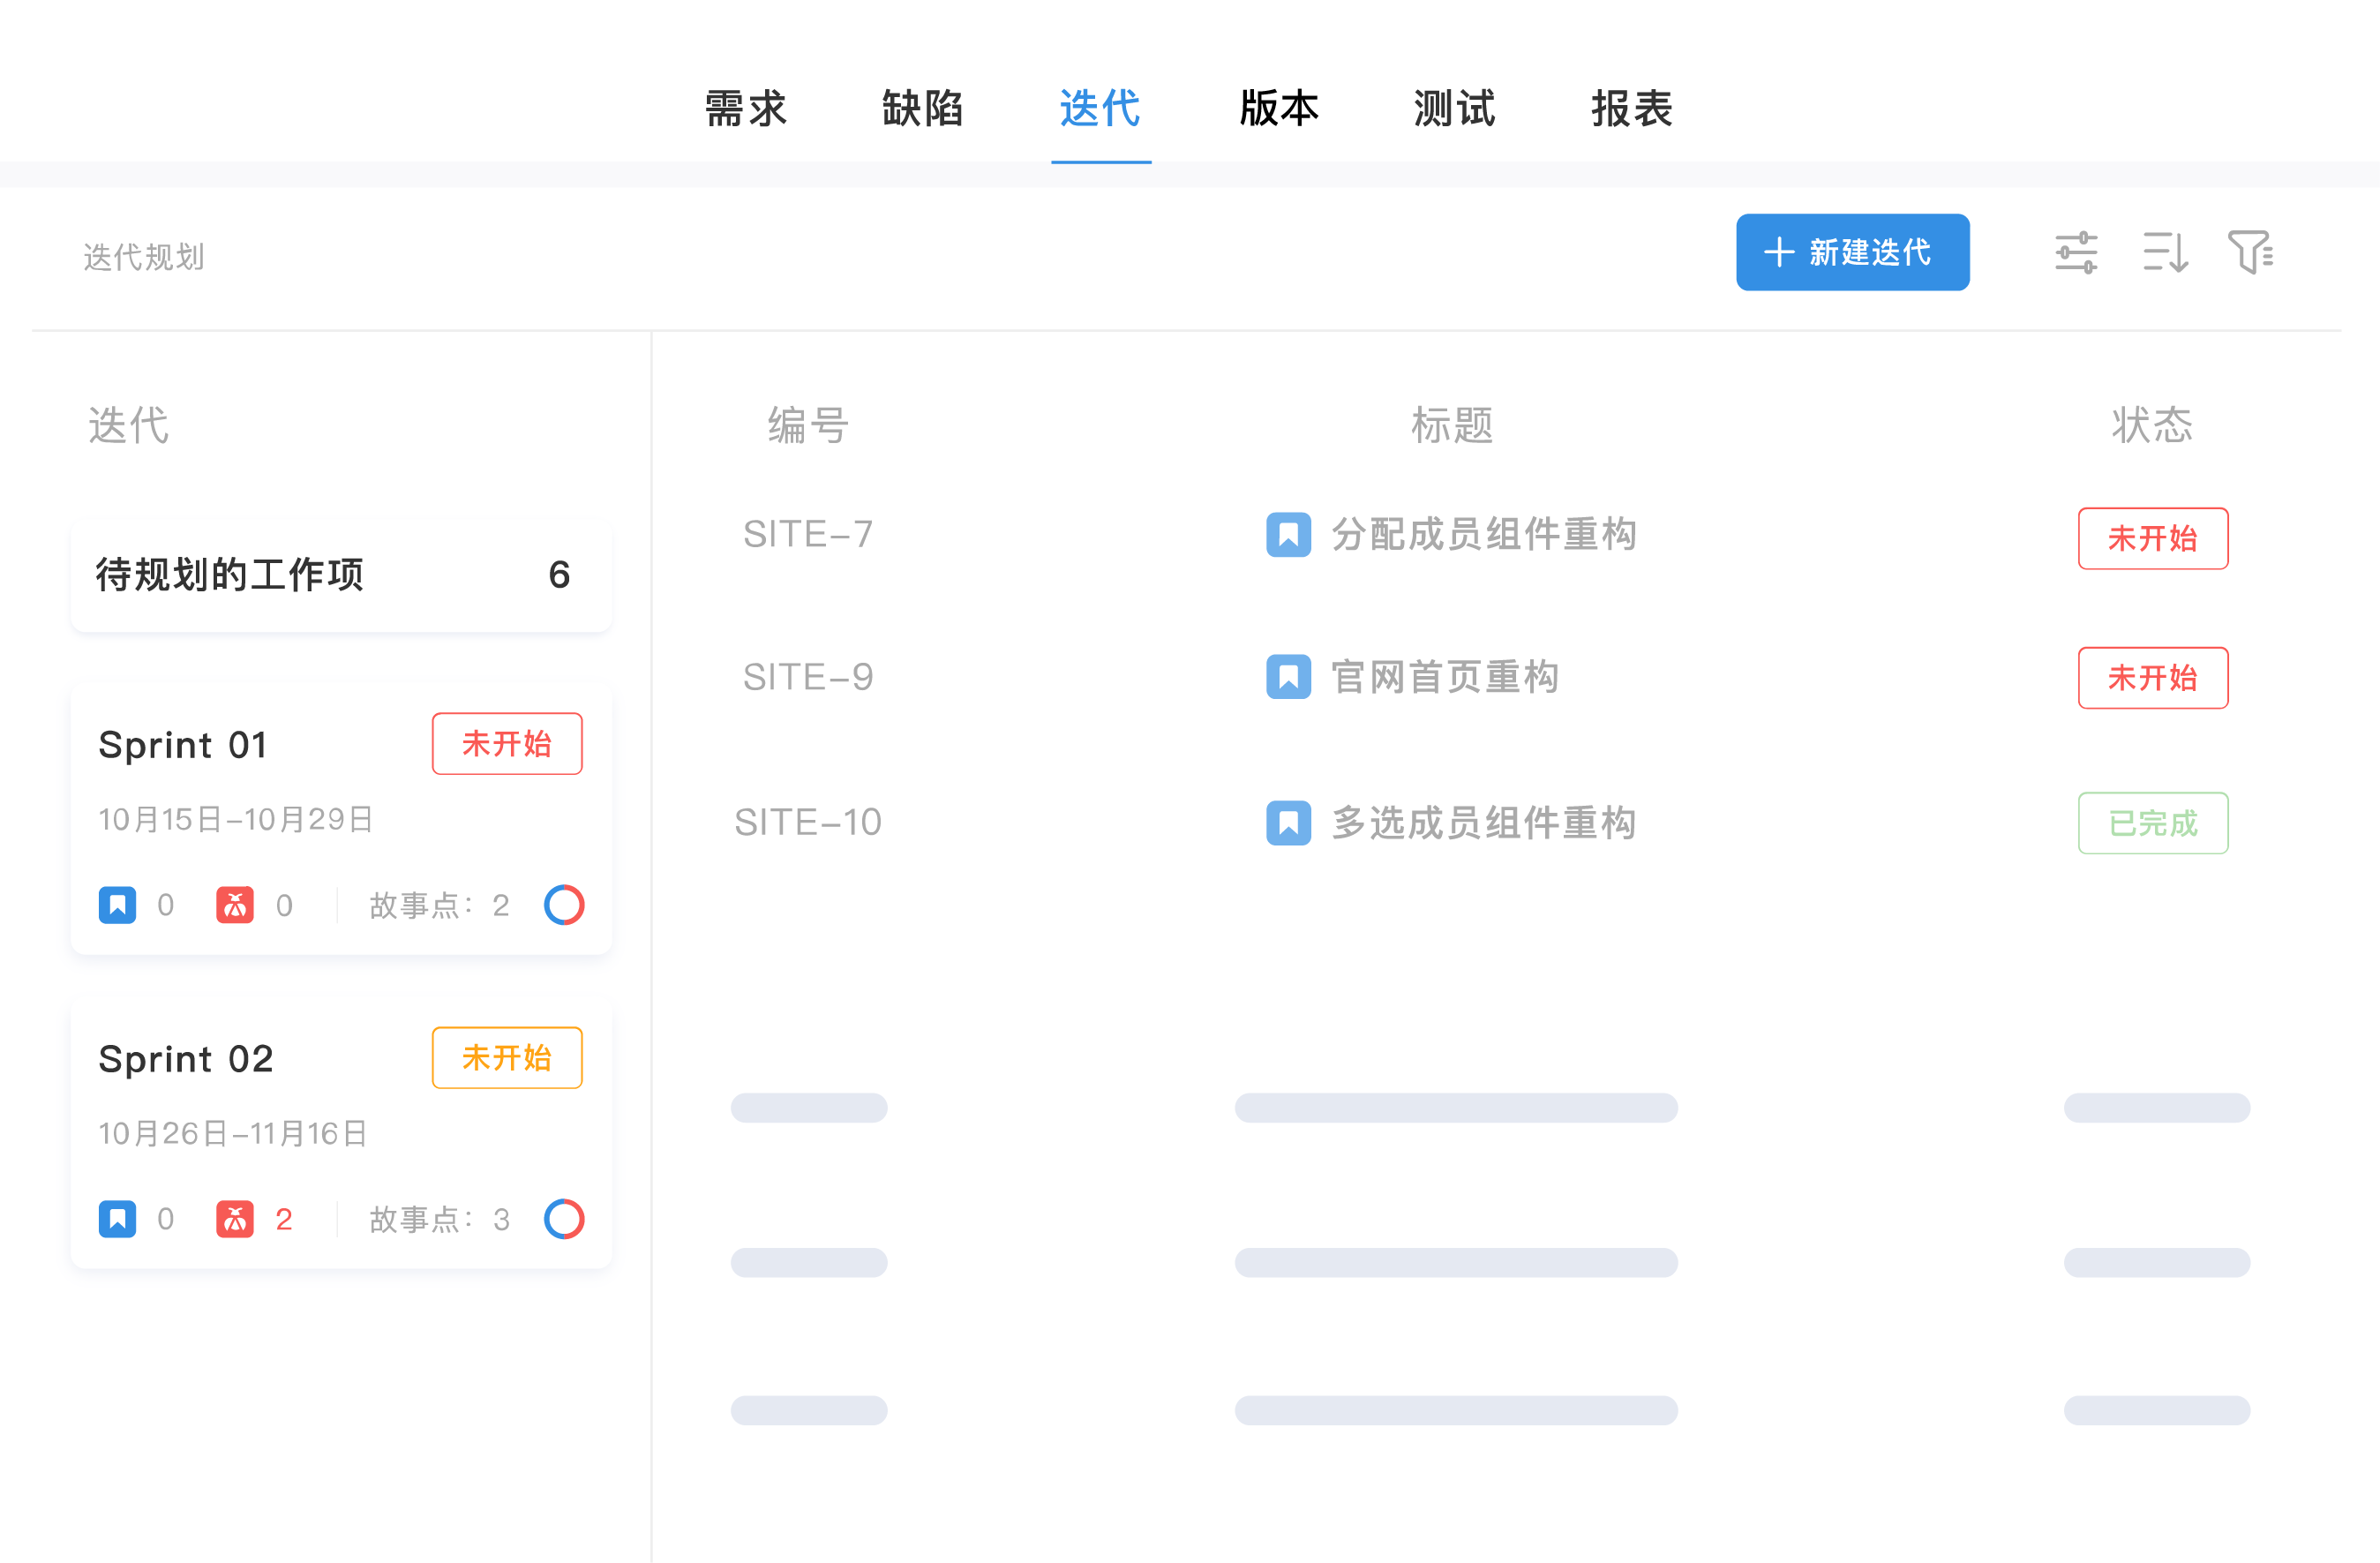Select 待规划的工作项 backlog card
The width and height of the screenshot is (2380, 1563).
coord(341,575)
